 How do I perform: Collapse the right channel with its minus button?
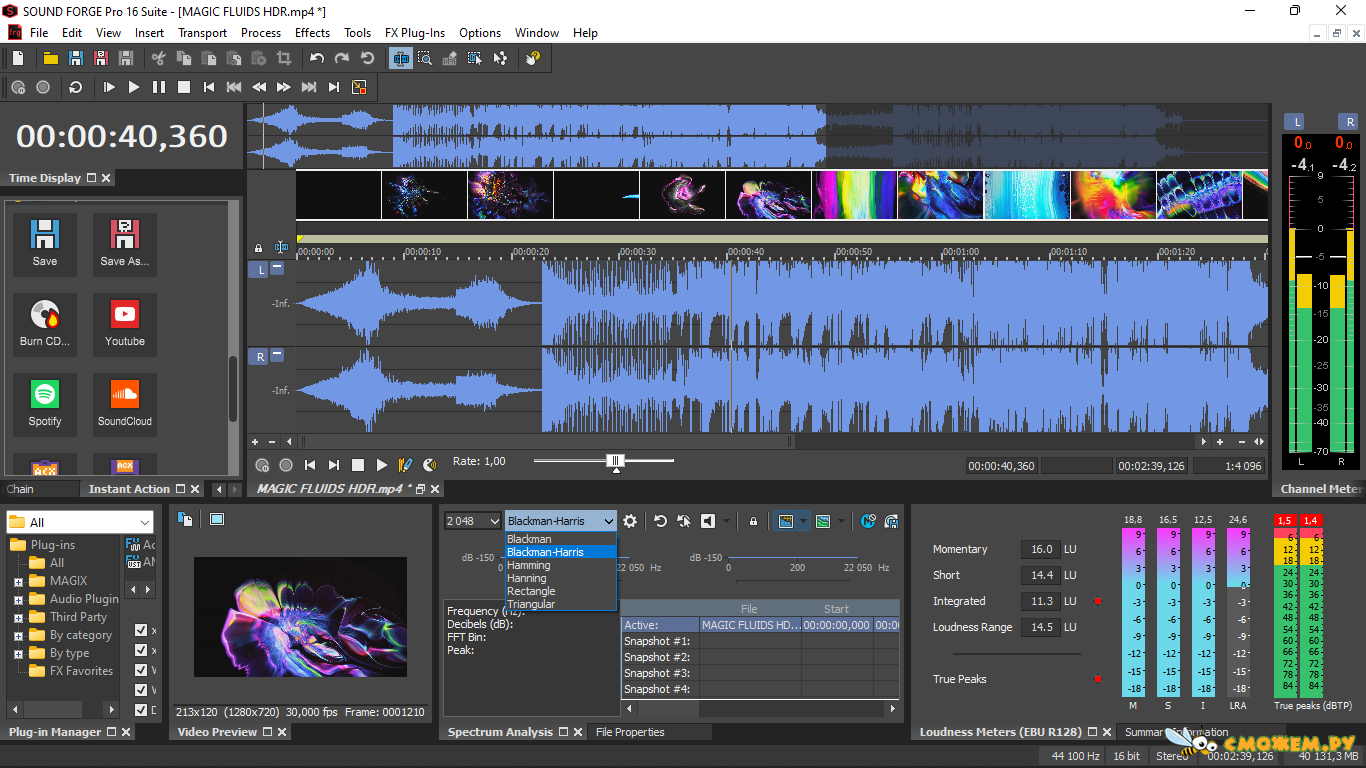pos(277,355)
